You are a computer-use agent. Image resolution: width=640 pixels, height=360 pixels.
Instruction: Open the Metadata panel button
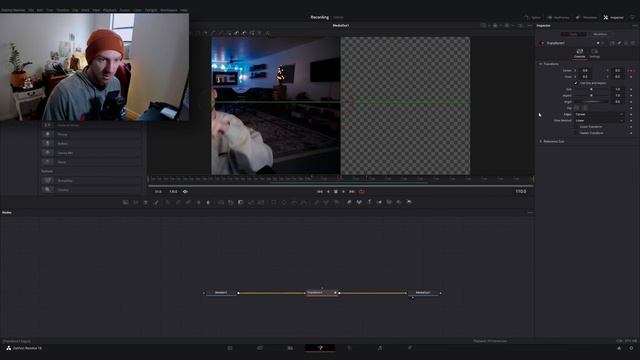(x=586, y=18)
